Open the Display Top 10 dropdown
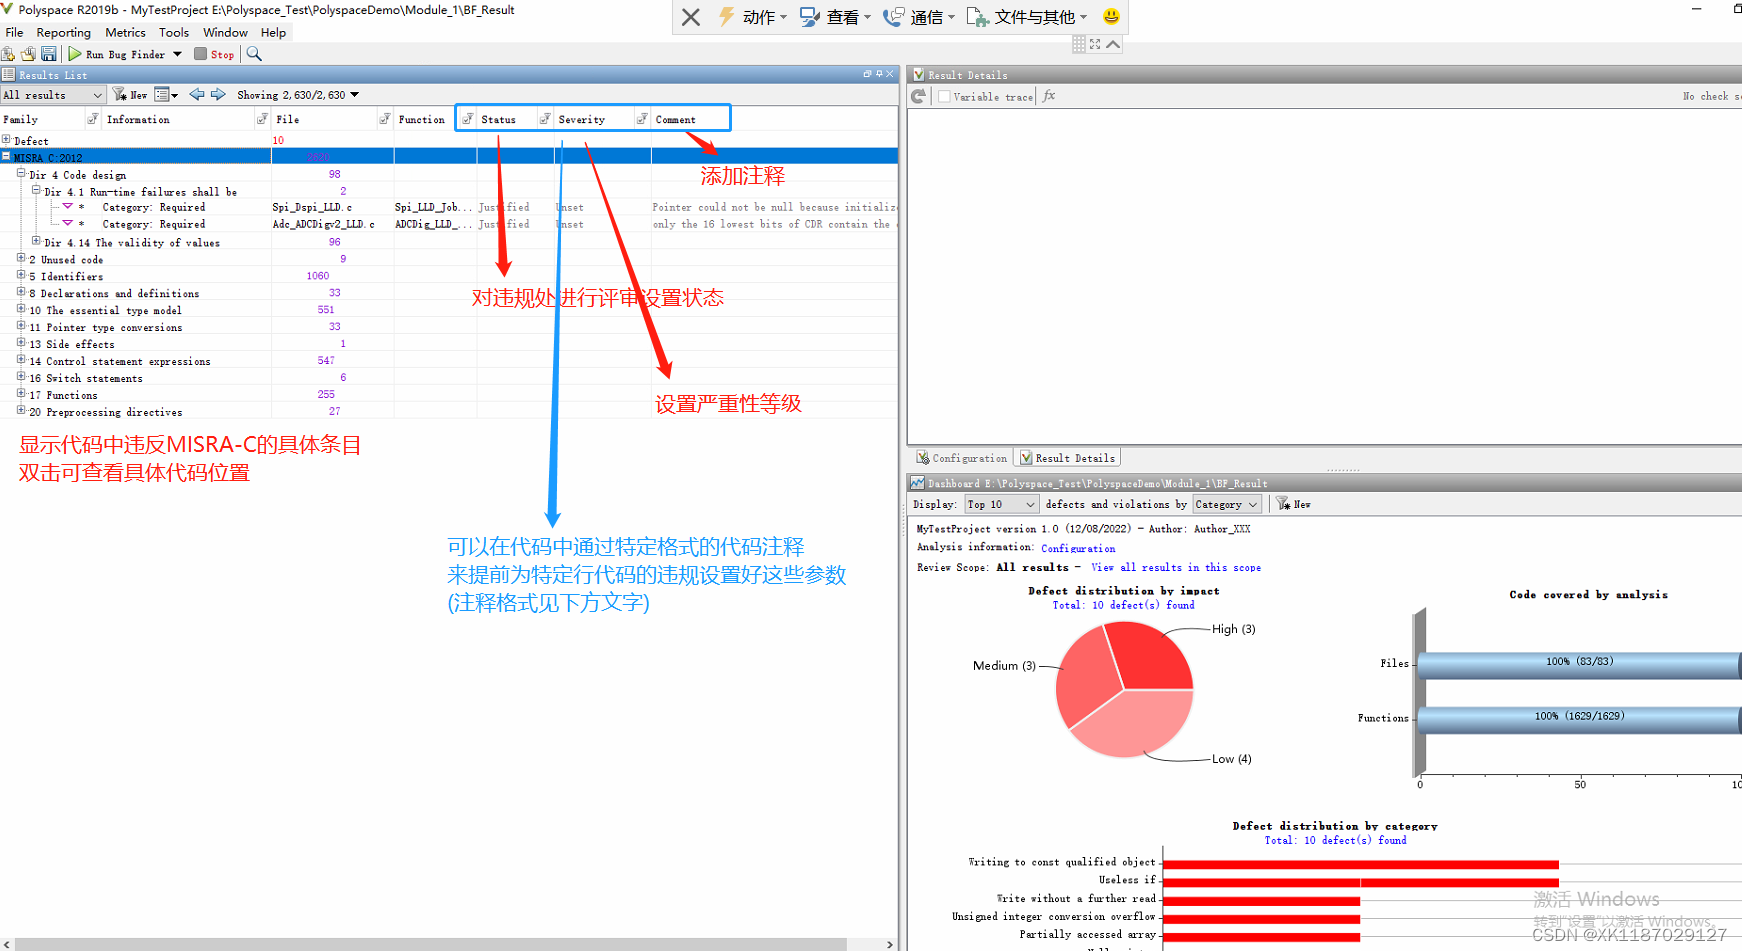 (x=1001, y=505)
